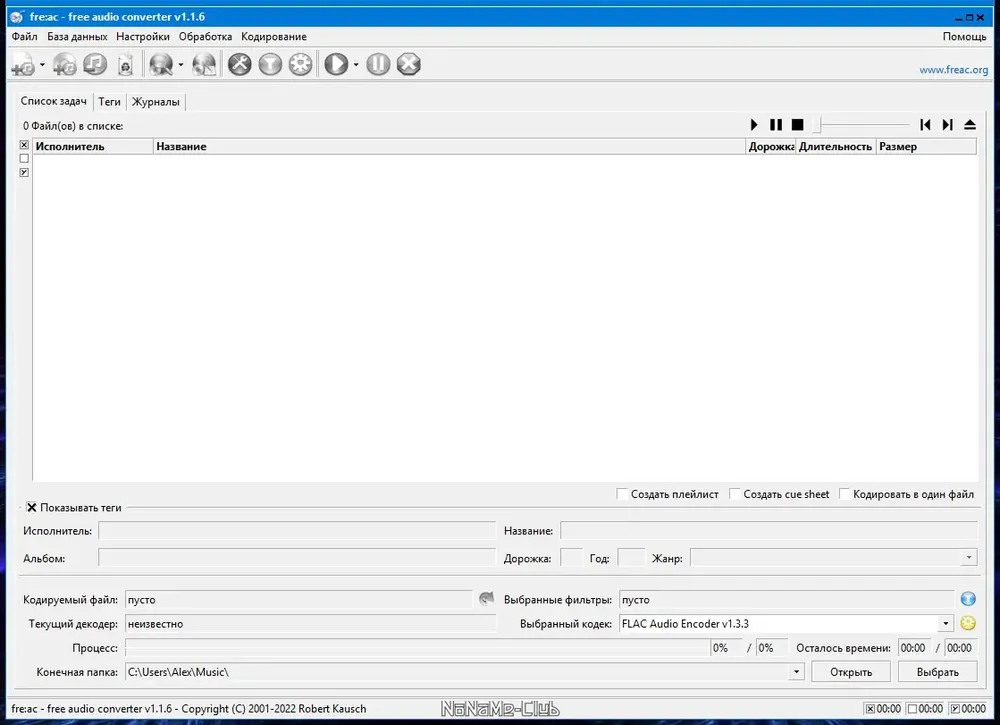The width and height of the screenshot is (1000, 725).
Task: Open the add files dropdown arrow
Action: [x=42, y=64]
